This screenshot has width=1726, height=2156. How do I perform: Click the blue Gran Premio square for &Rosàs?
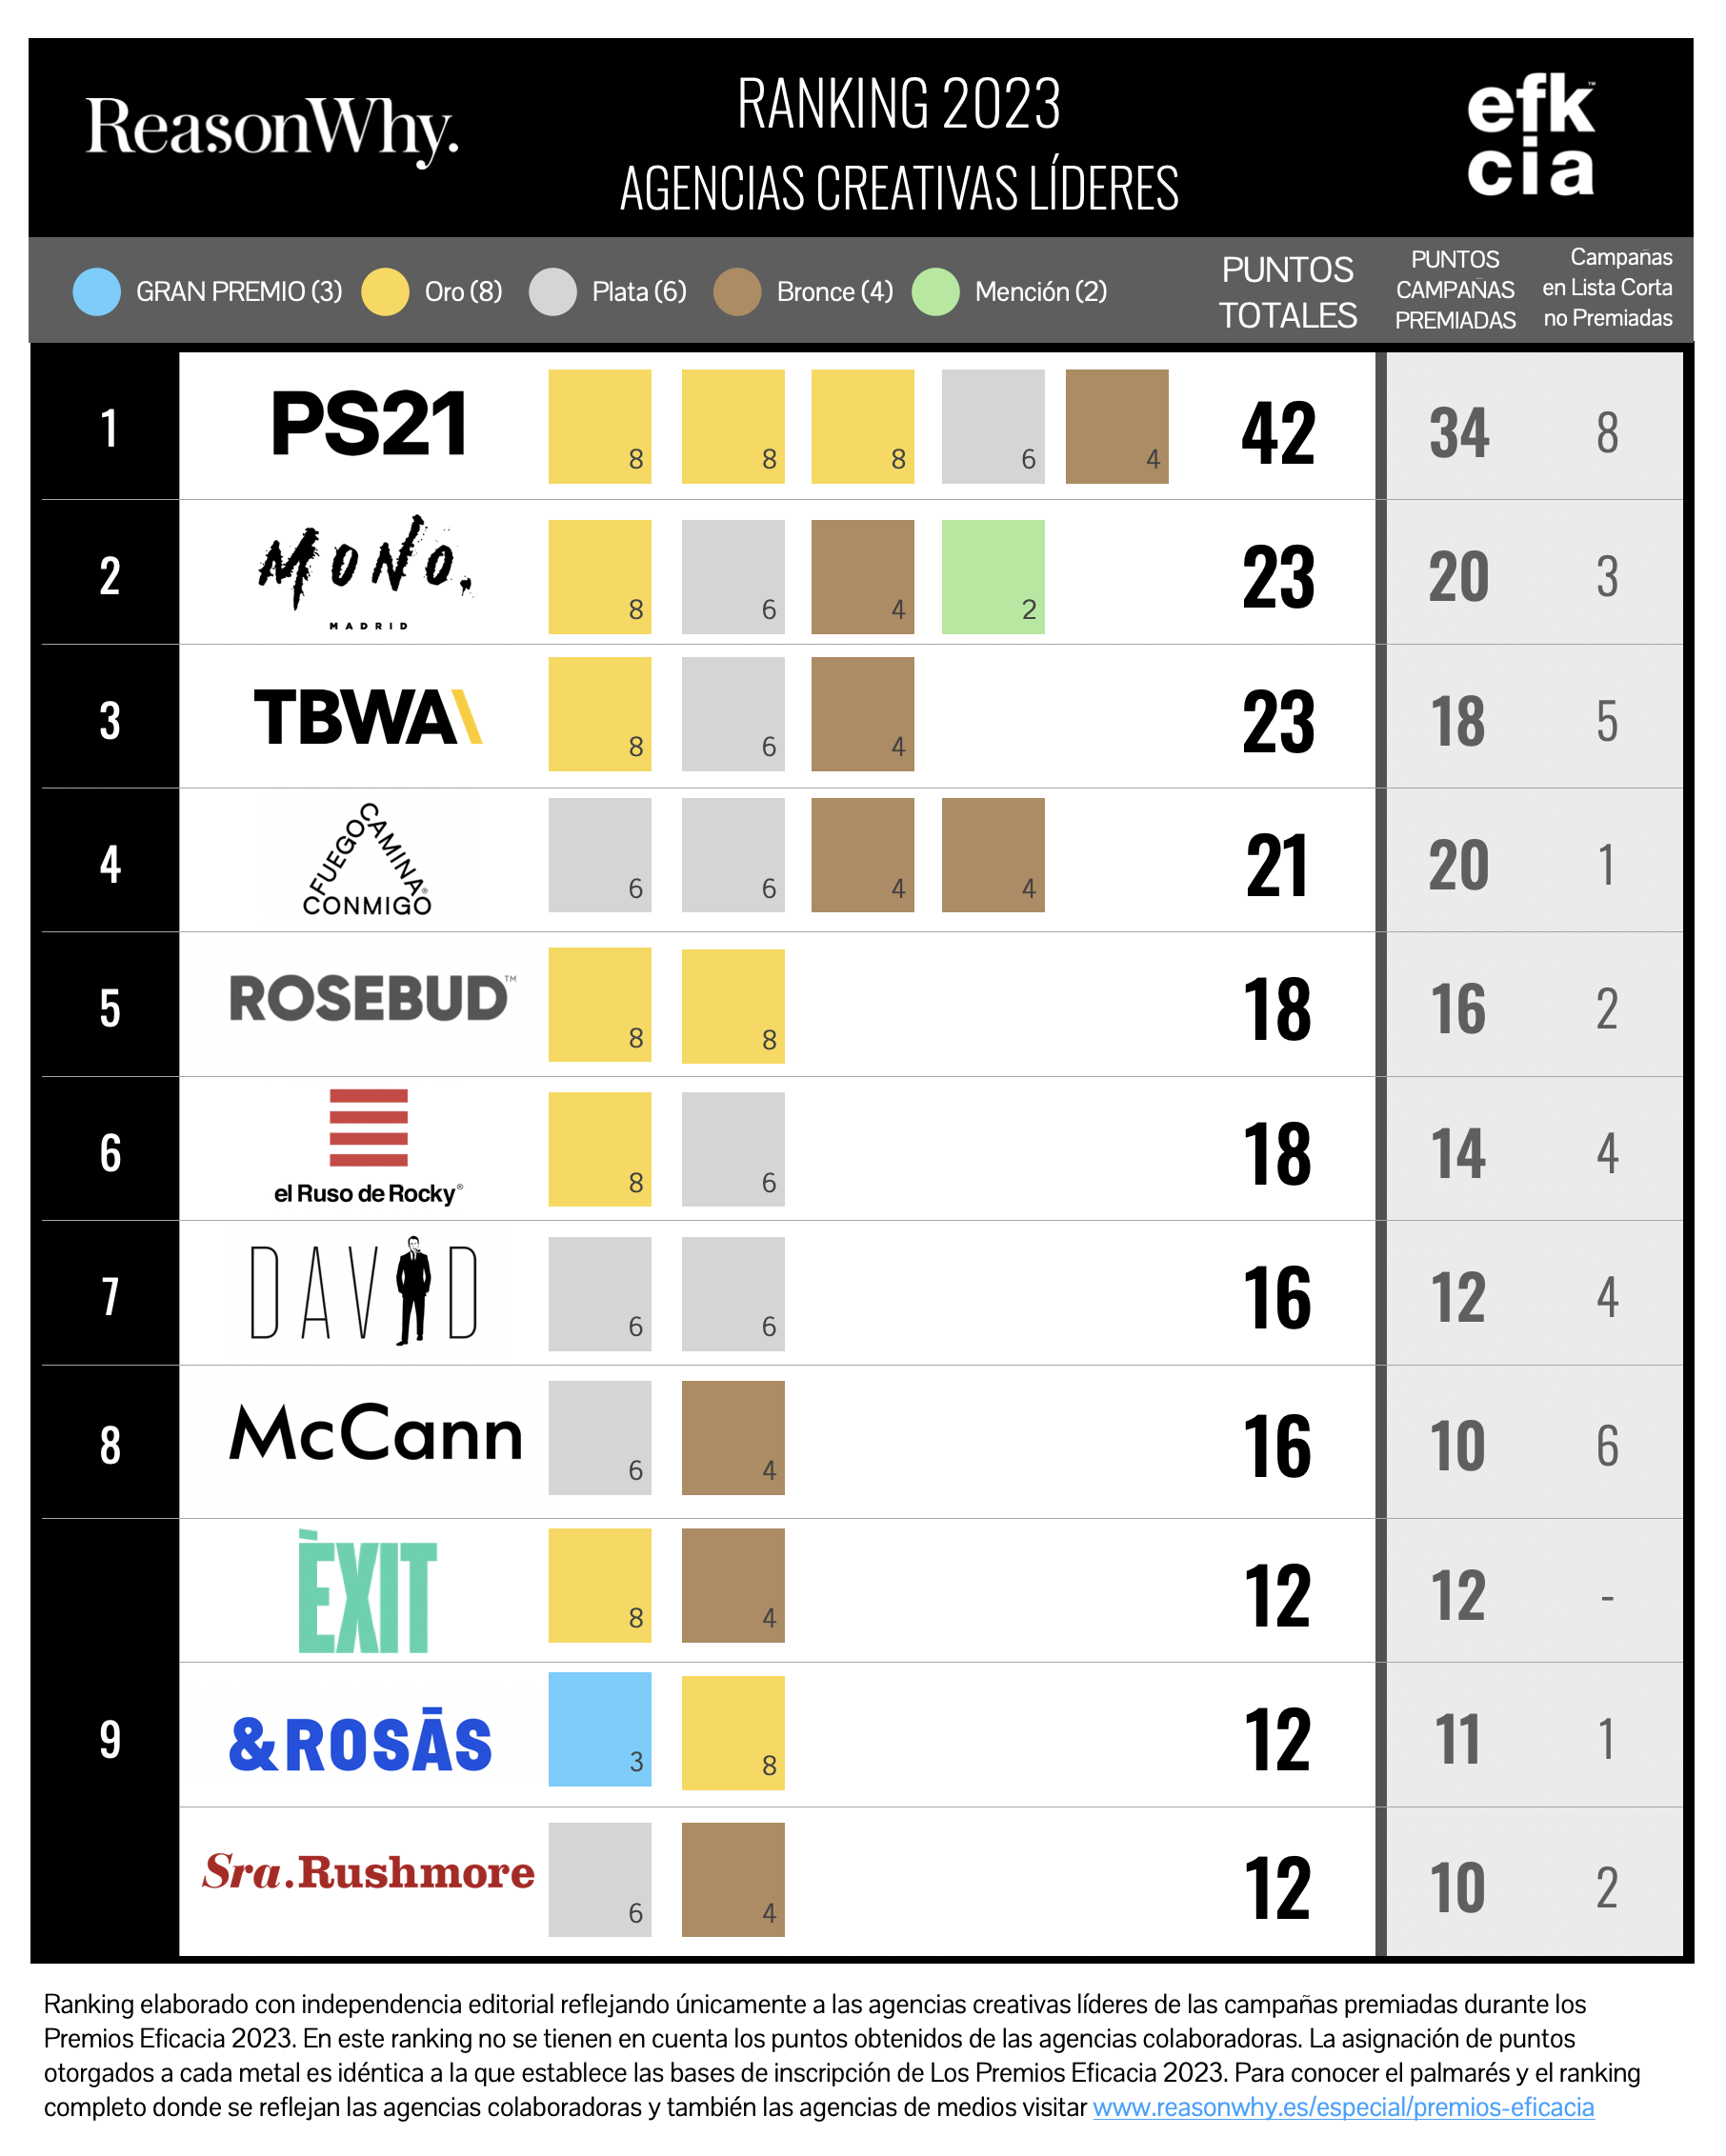600,1729
